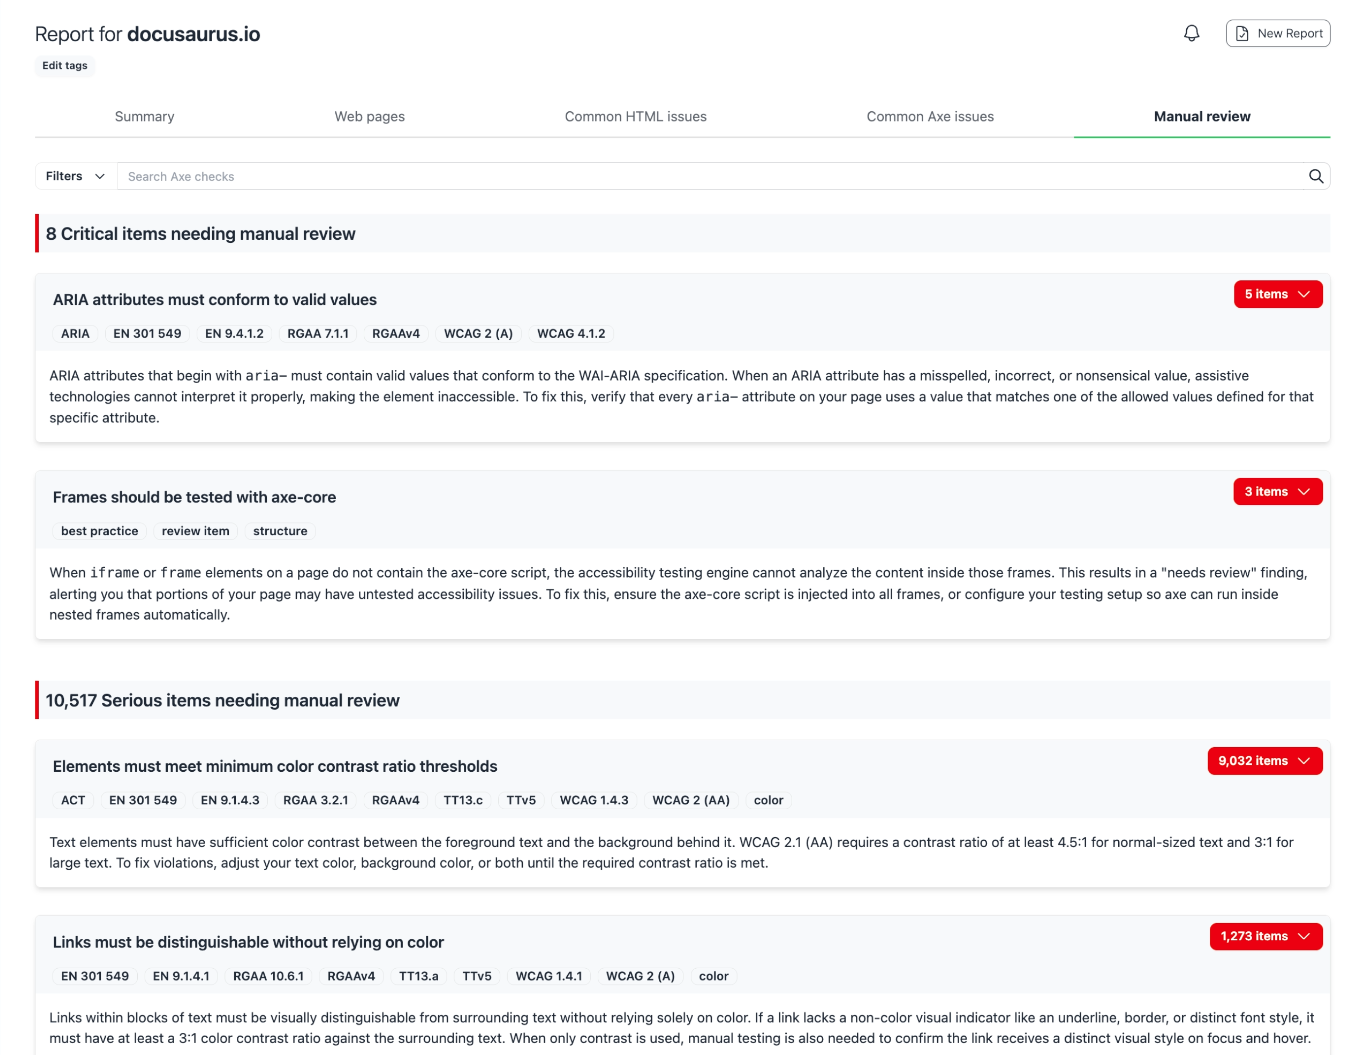Click the search magnifier icon

1316,176
